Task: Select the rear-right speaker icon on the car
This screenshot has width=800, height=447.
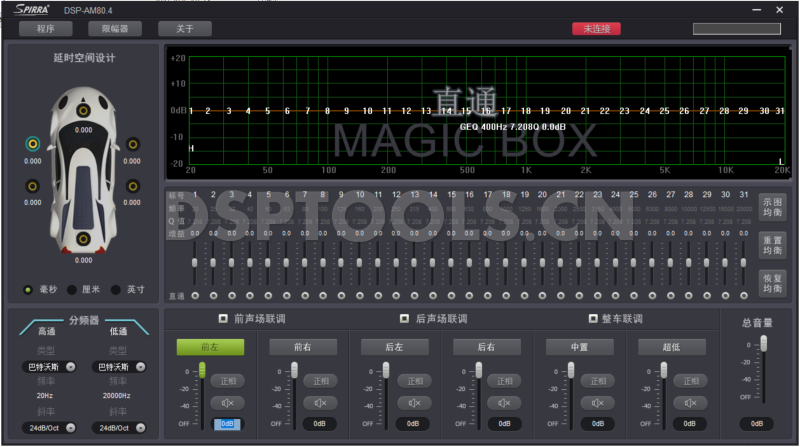Action: 133,186
